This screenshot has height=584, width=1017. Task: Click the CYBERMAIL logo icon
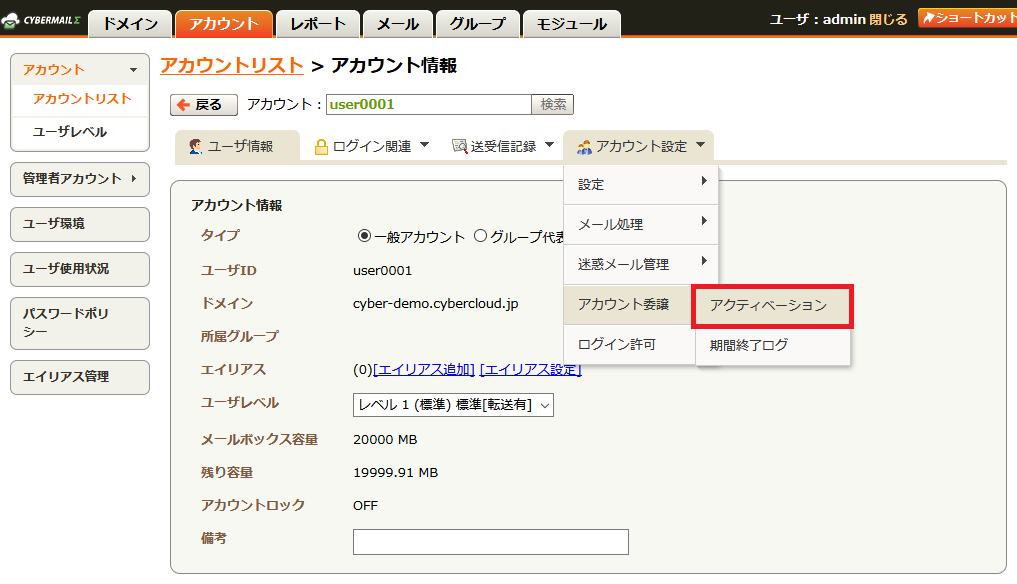[10, 20]
